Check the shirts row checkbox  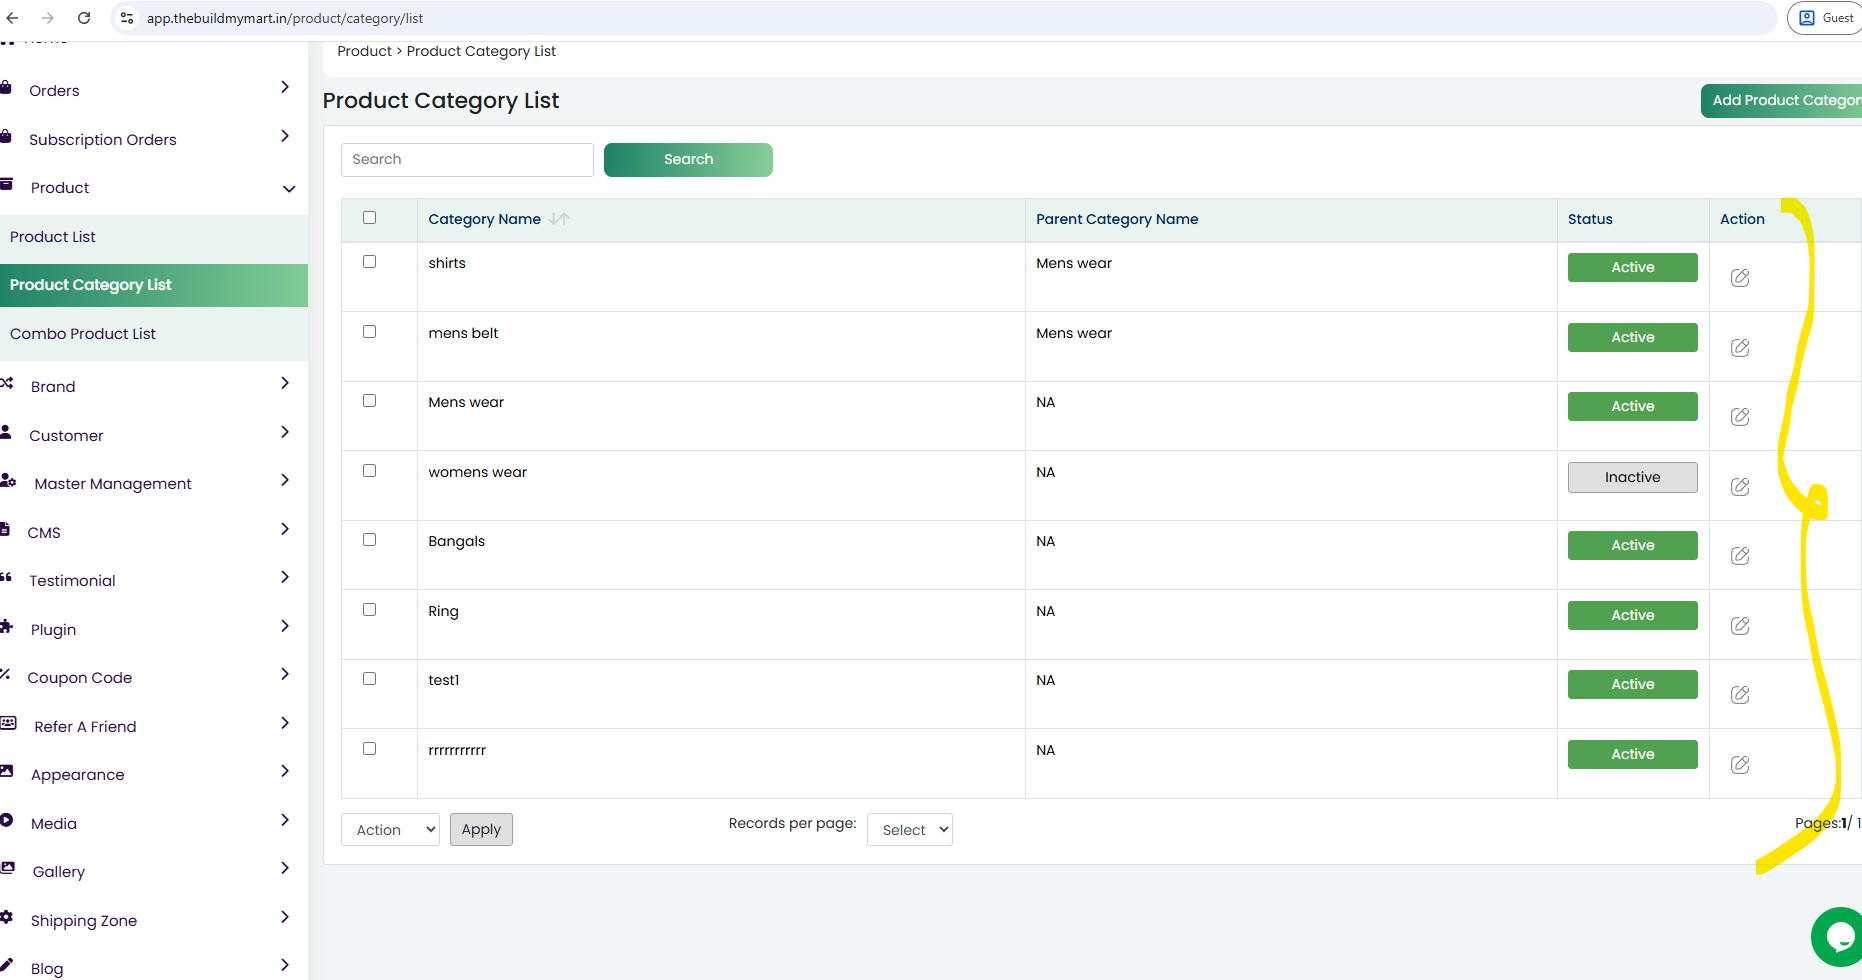coord(369,262)
